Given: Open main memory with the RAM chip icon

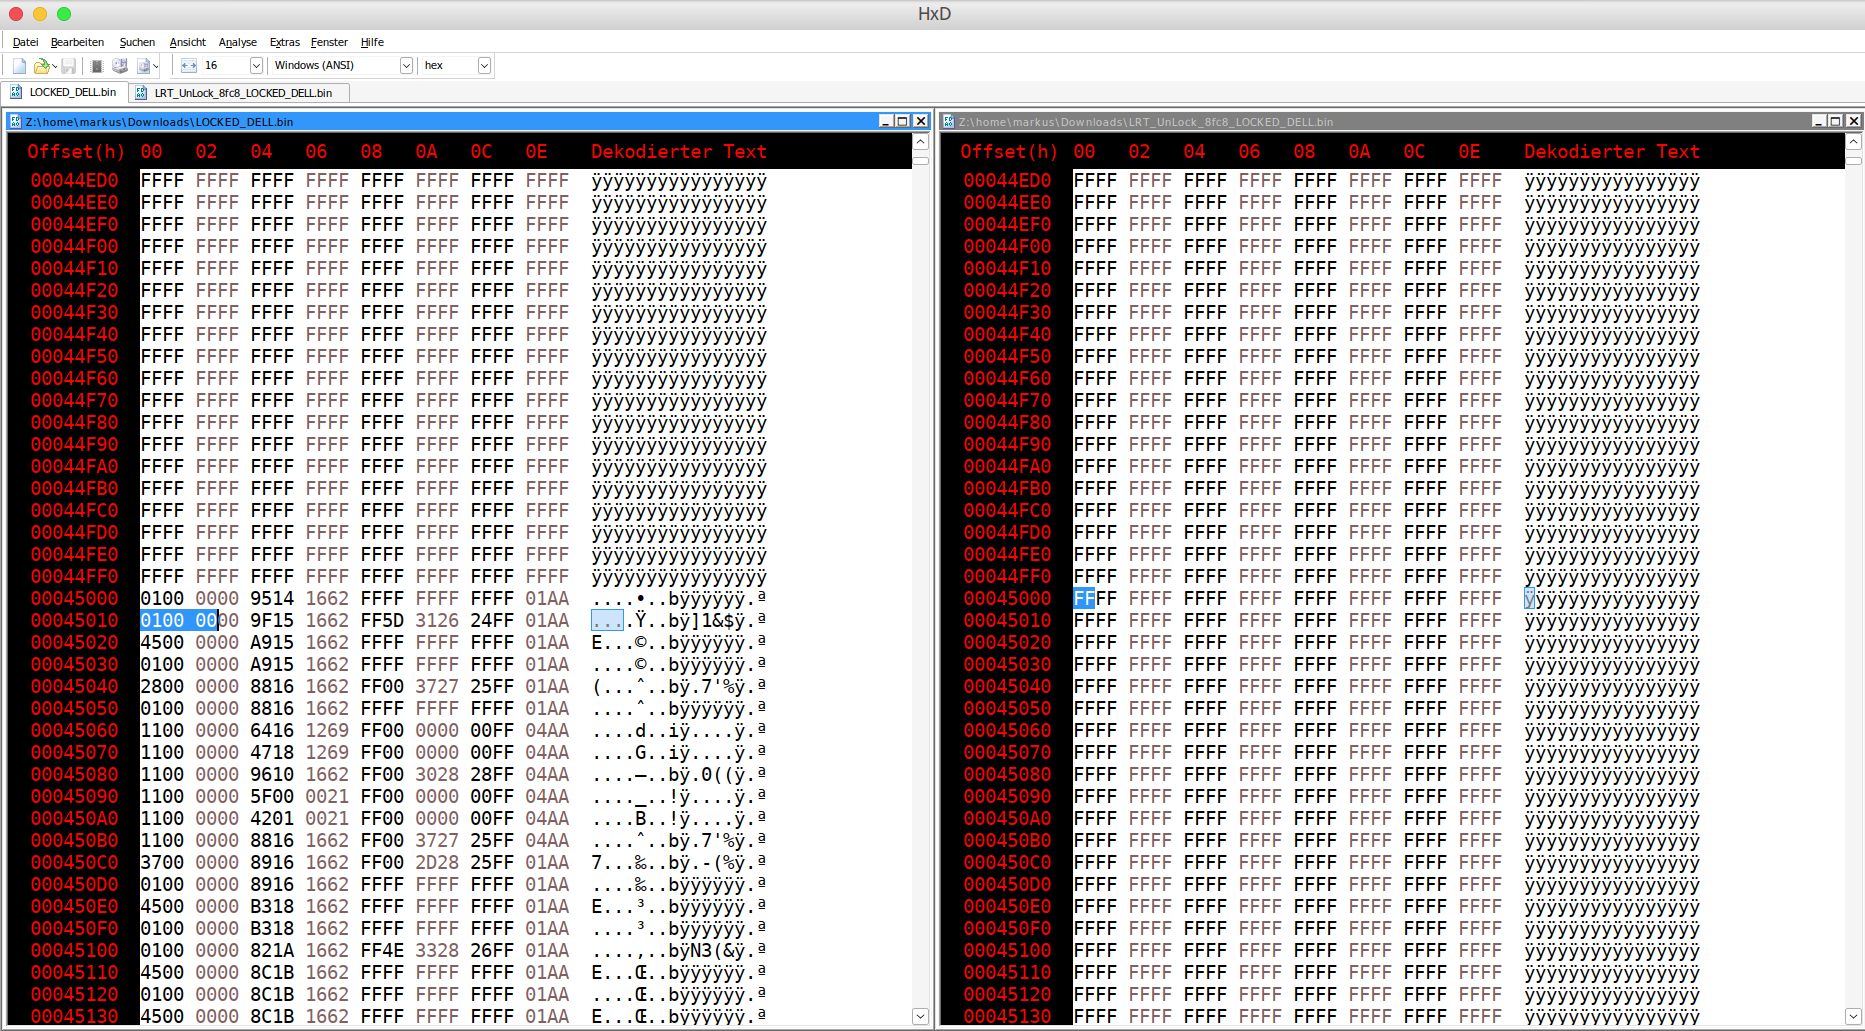Looking at the screenshot, I should [x=97, y=66].
